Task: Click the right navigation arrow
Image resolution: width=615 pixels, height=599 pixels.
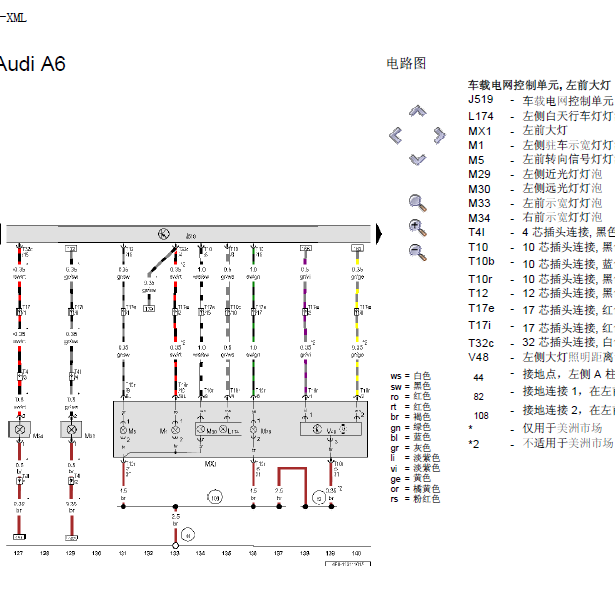Action: 439,136
